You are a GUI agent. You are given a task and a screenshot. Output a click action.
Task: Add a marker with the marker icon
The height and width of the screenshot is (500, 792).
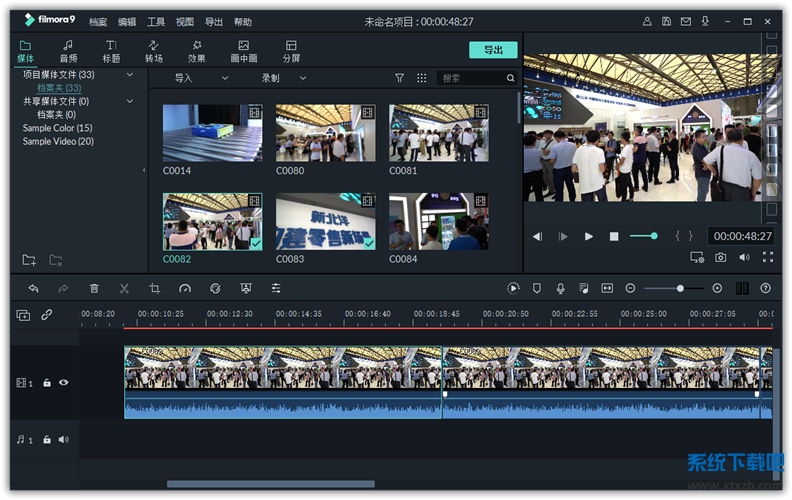[x=537, y=288]
